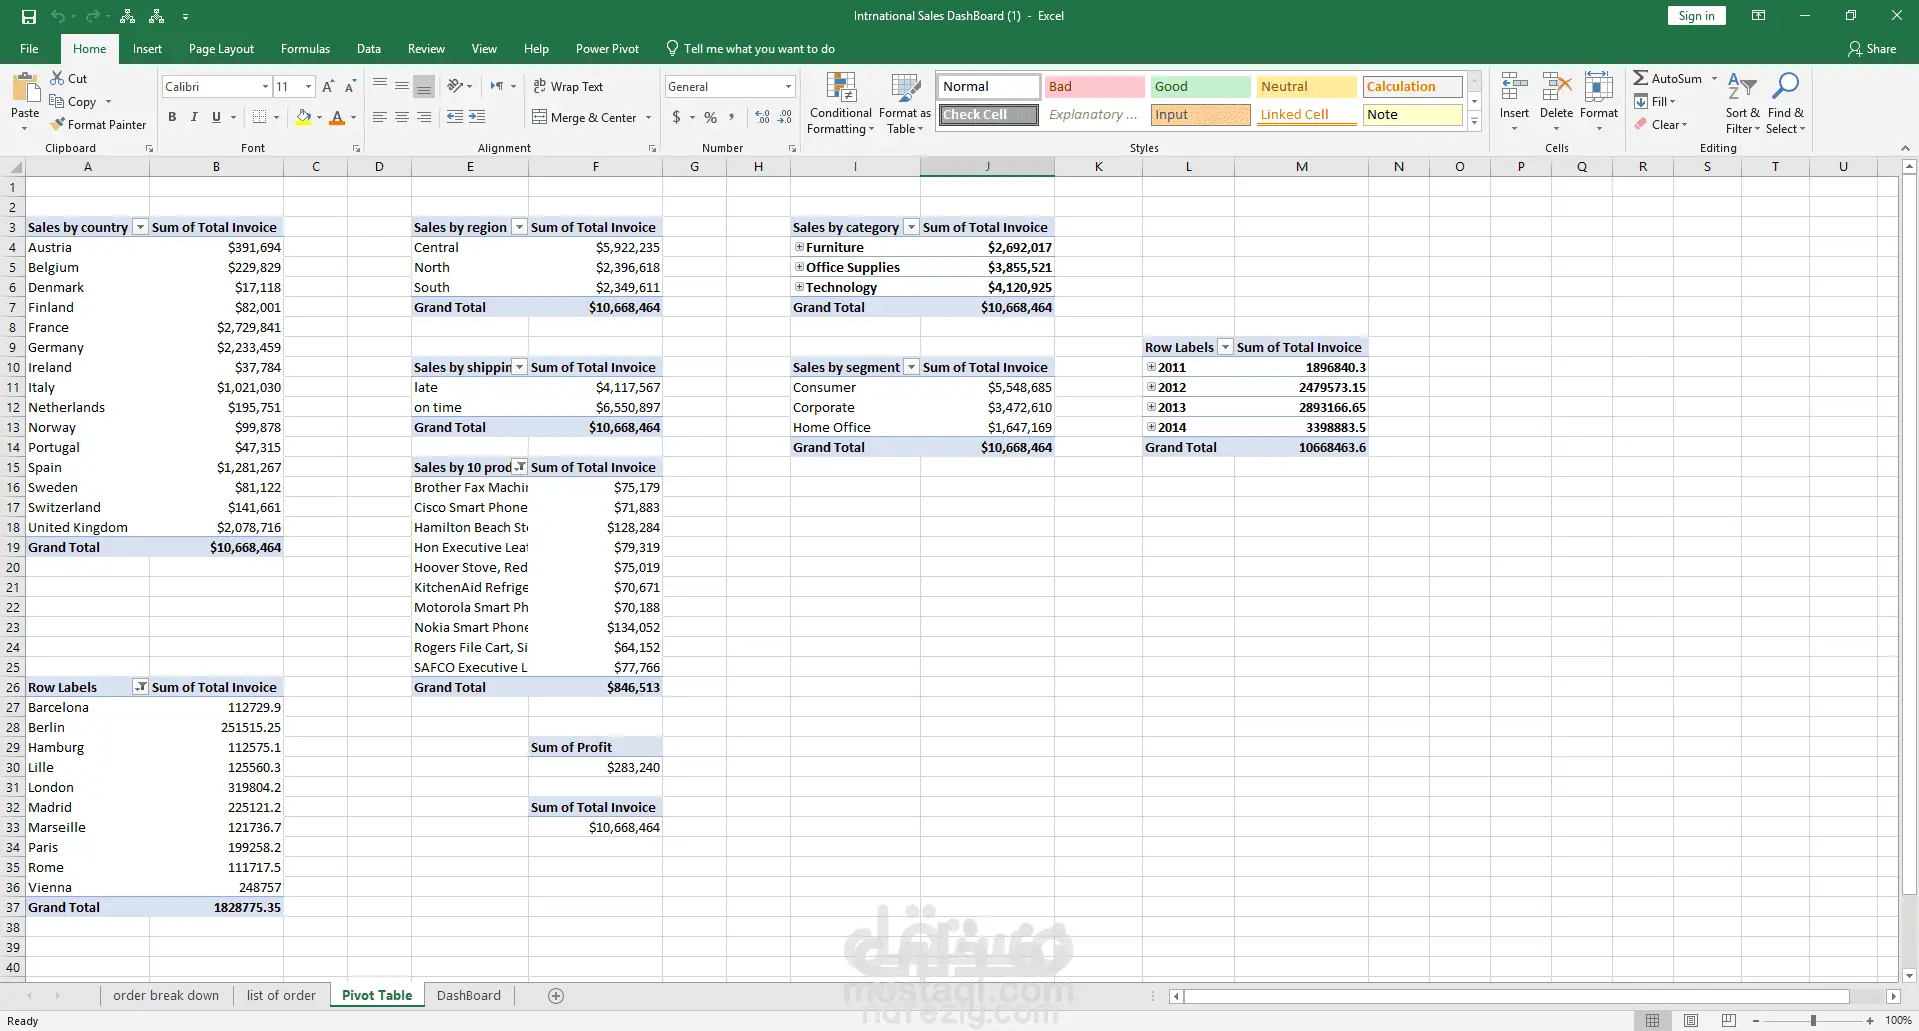Toggle Italic formatting
The image size is (1919, 1031).
[194, 117]
